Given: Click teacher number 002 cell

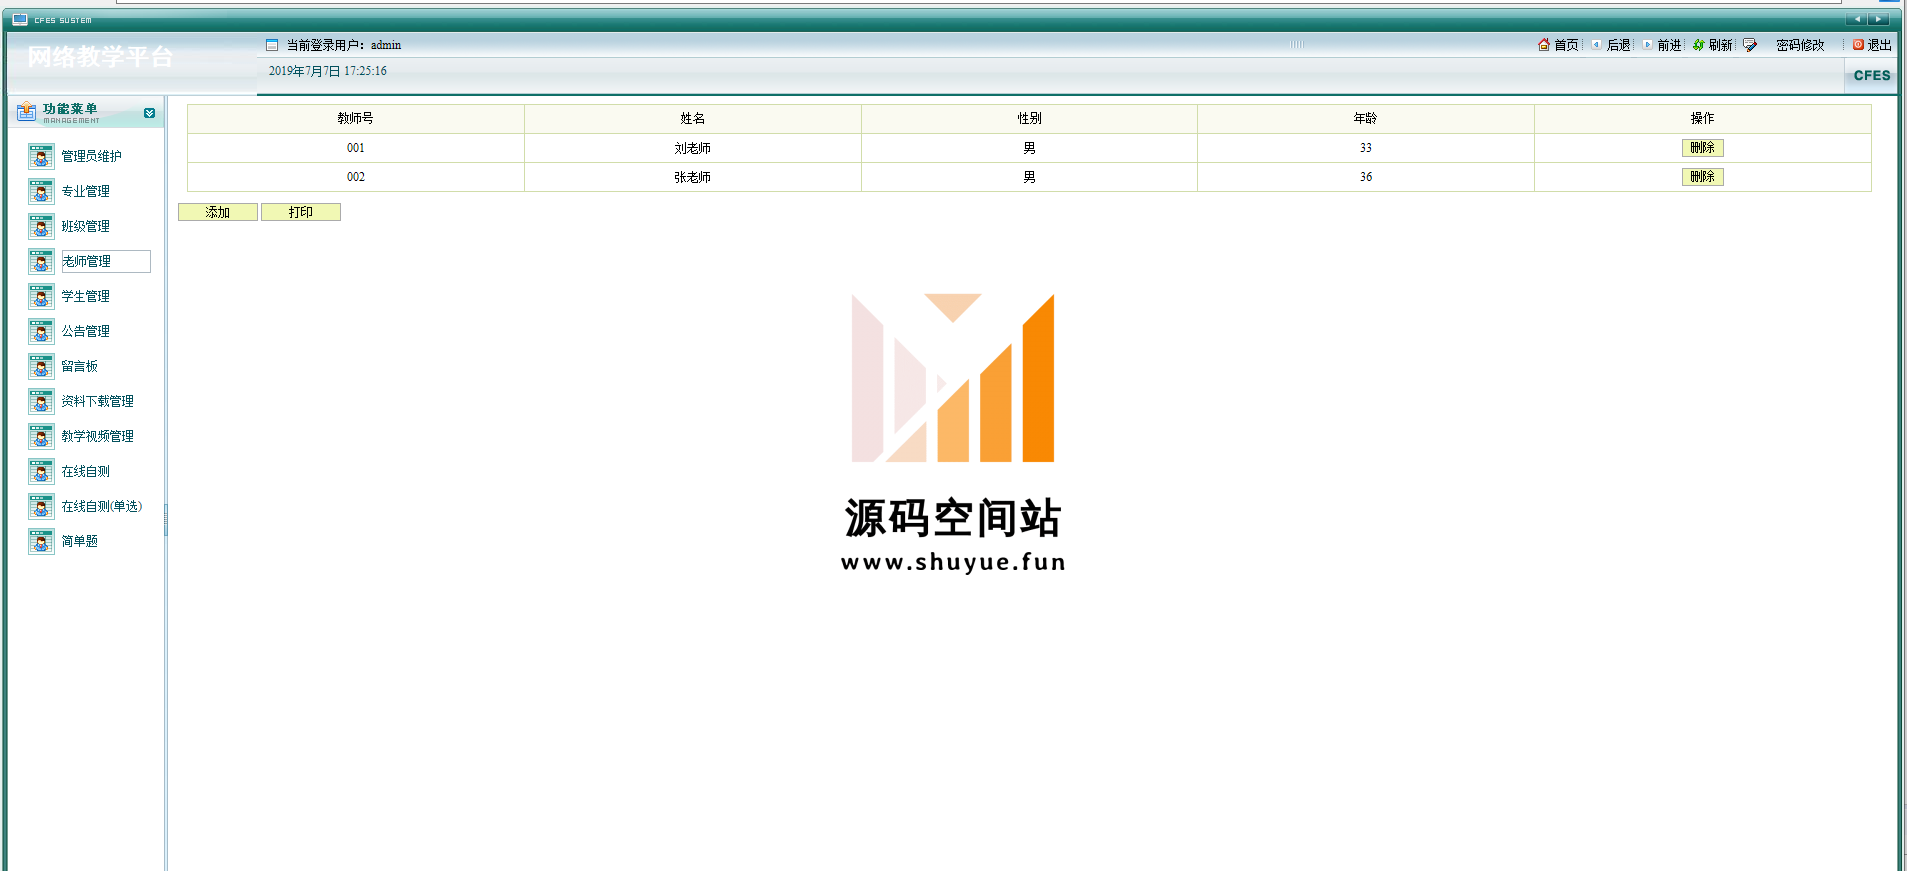Looking at the screenshot, I should (x=356, y=177).
